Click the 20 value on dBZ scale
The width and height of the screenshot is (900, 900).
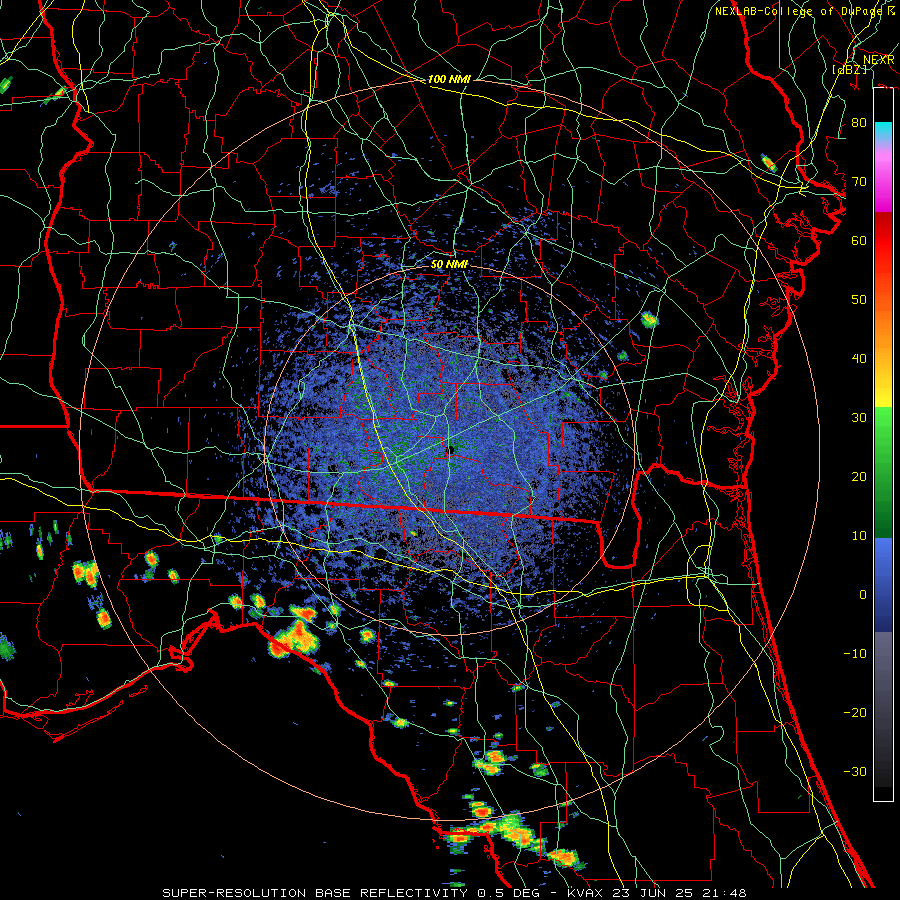tap(859, 477)
